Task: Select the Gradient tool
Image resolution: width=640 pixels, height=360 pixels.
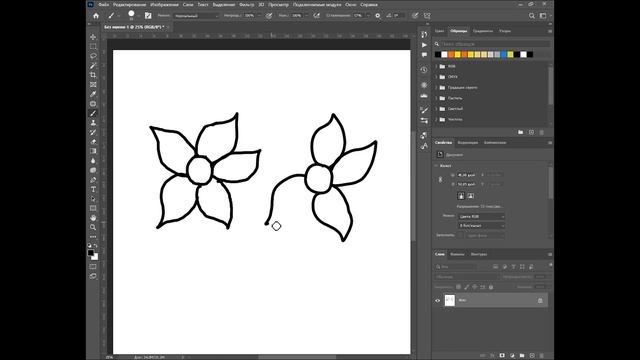Action: pos(93,151)
